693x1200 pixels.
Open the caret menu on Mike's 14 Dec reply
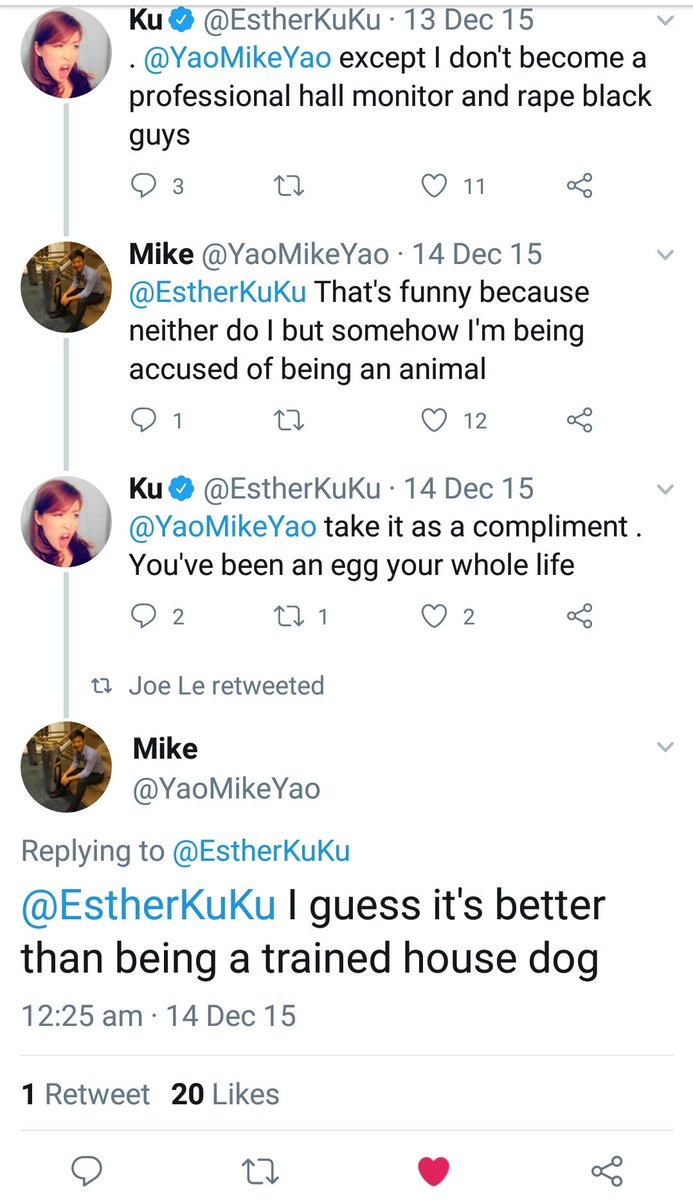[665, 256]
